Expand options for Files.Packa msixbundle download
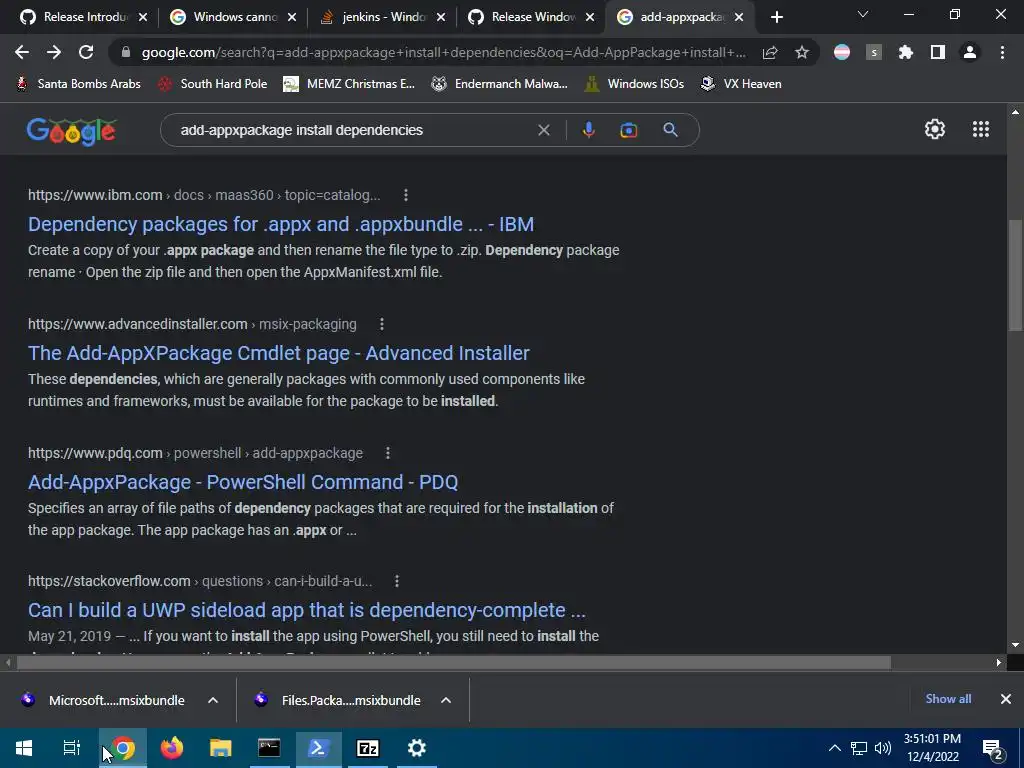This screenshot has width=1024, height=768. point(446,700)
